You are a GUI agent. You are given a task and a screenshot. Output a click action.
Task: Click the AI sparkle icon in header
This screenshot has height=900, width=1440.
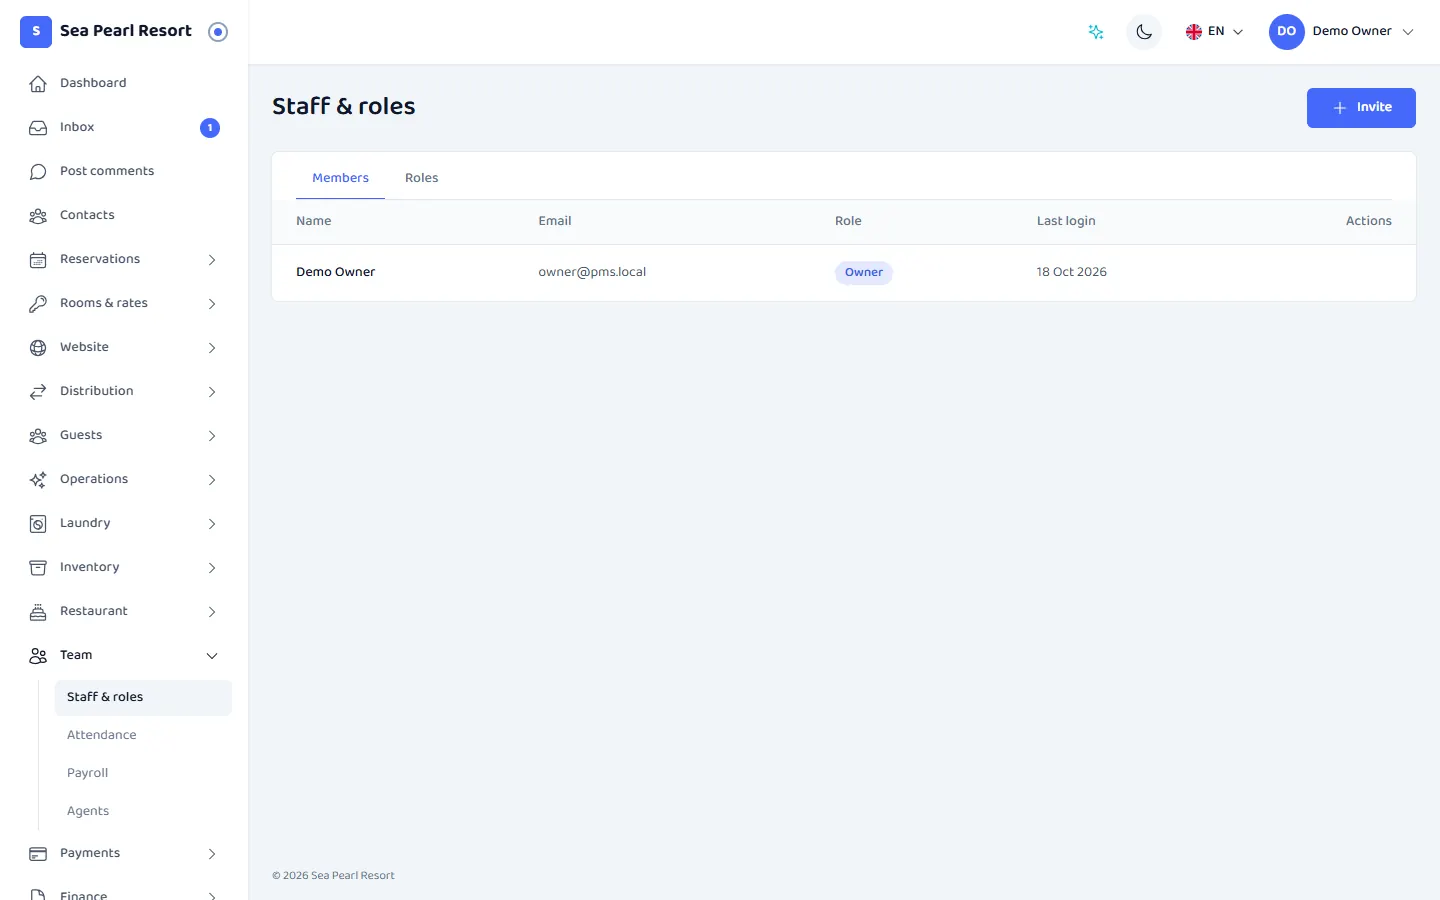tap(1096, 32)
